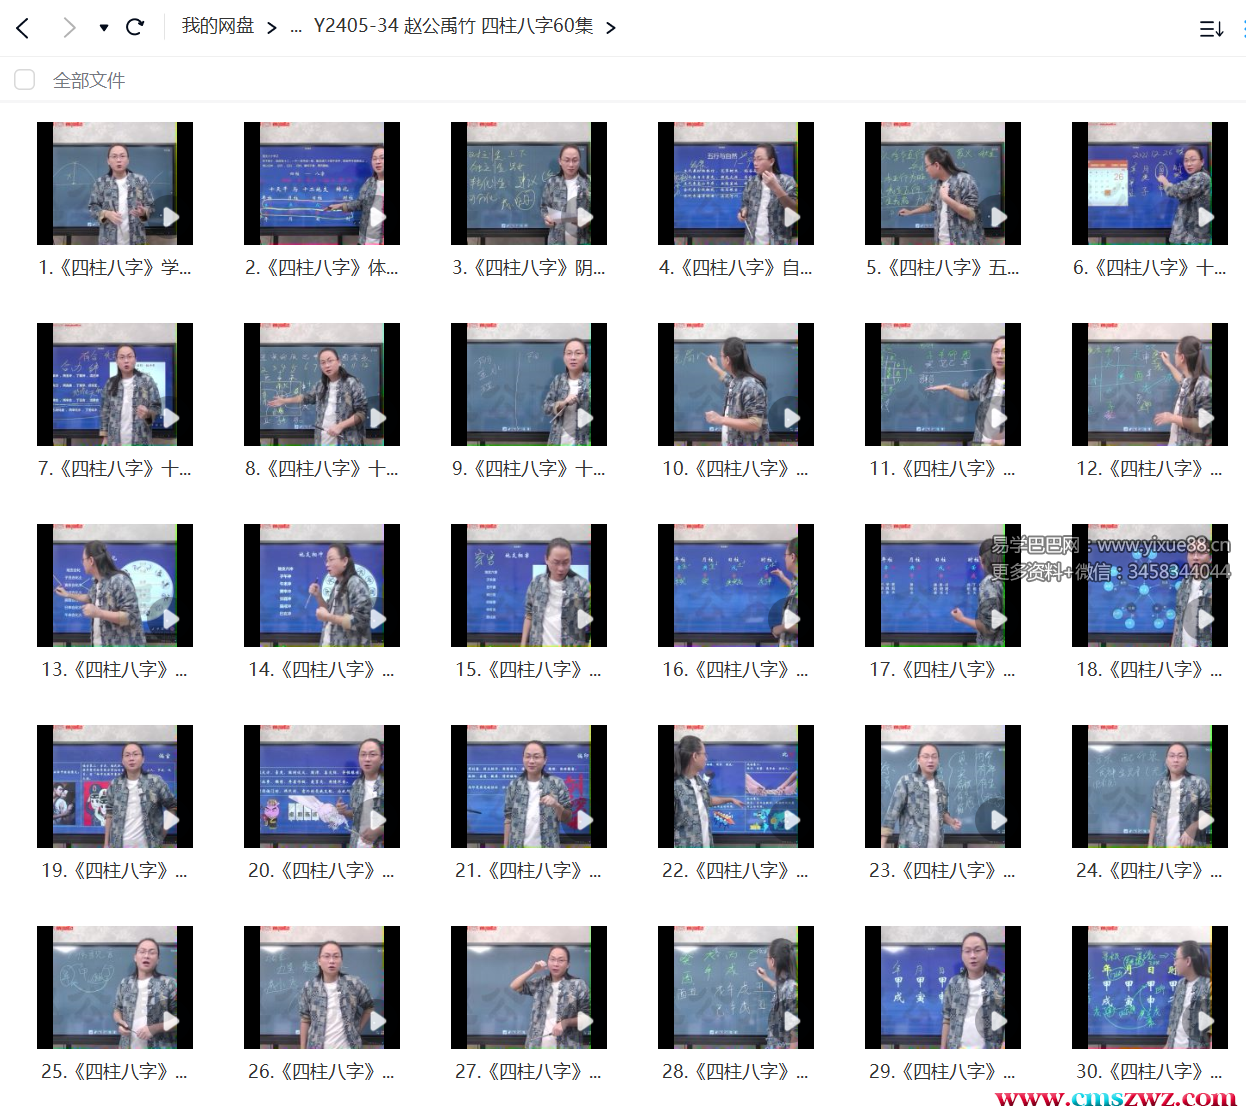Open the sort order icon
This screenshot has width=1246, height=1116.
point(1211,29)
